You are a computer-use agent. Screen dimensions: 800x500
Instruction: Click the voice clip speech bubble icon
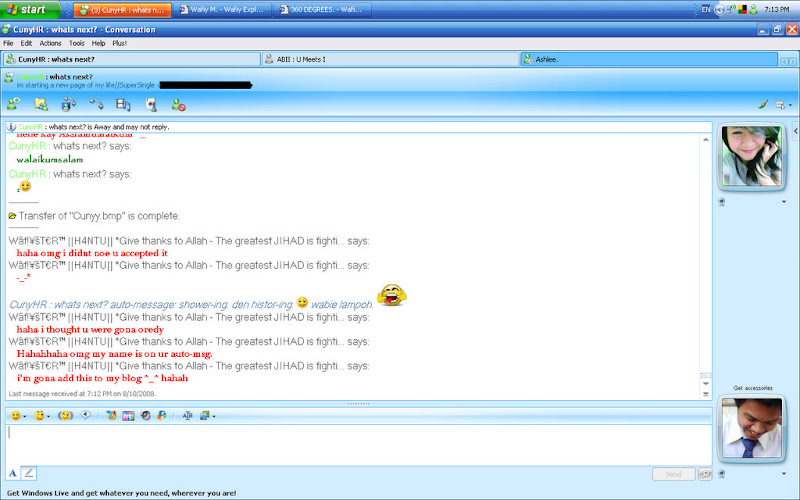86,415
